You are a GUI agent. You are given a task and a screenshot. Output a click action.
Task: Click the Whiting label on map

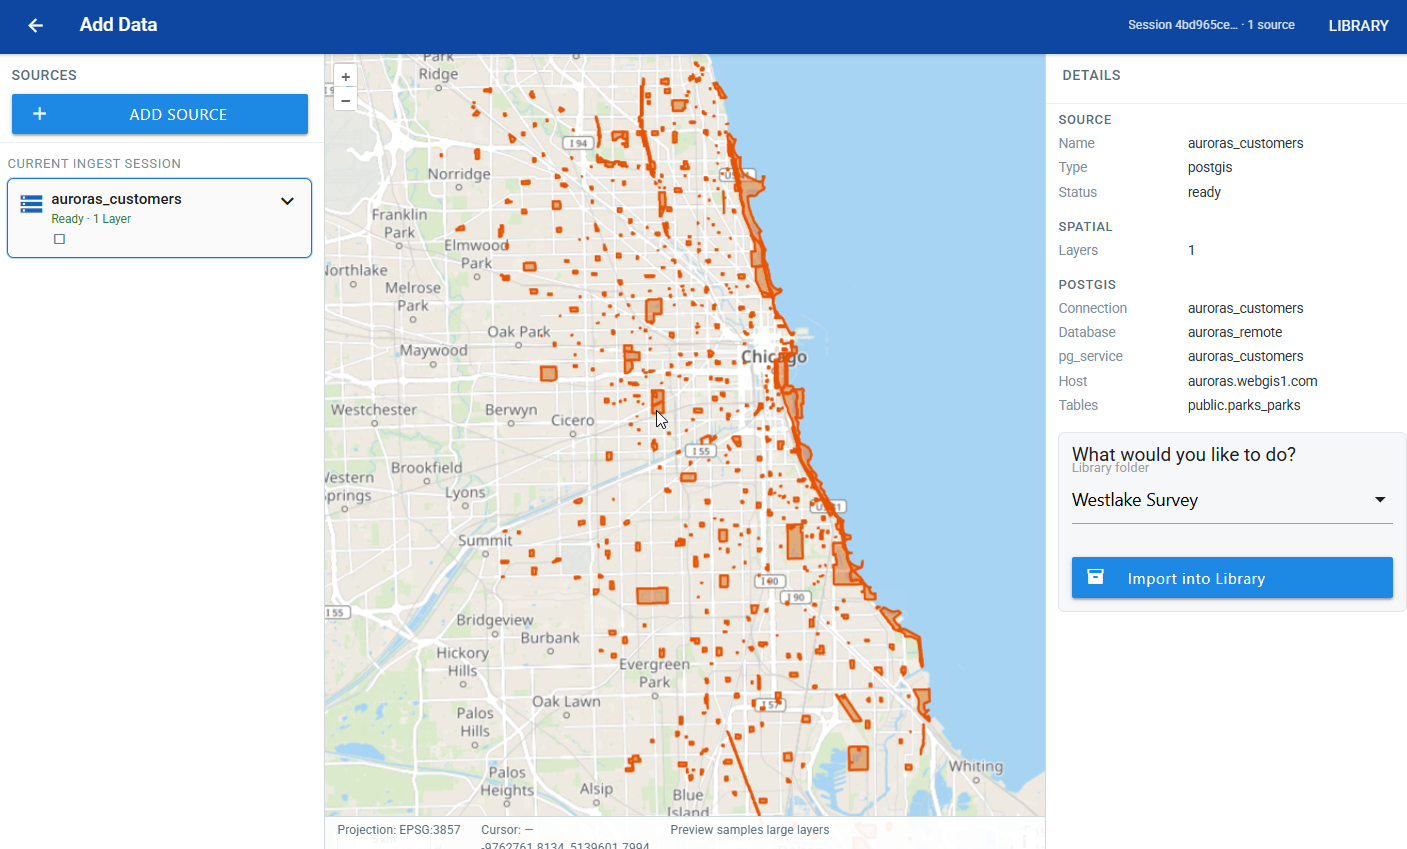(x=976, y=767)
